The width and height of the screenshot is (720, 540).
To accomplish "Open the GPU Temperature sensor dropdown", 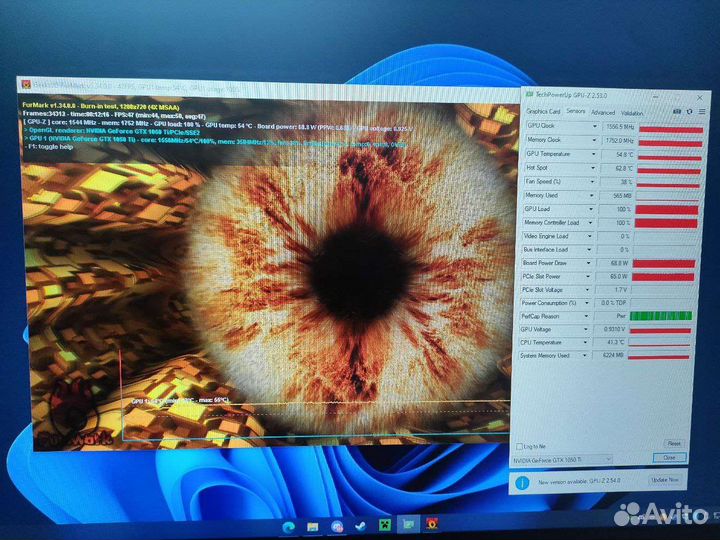I will (593, 154).
